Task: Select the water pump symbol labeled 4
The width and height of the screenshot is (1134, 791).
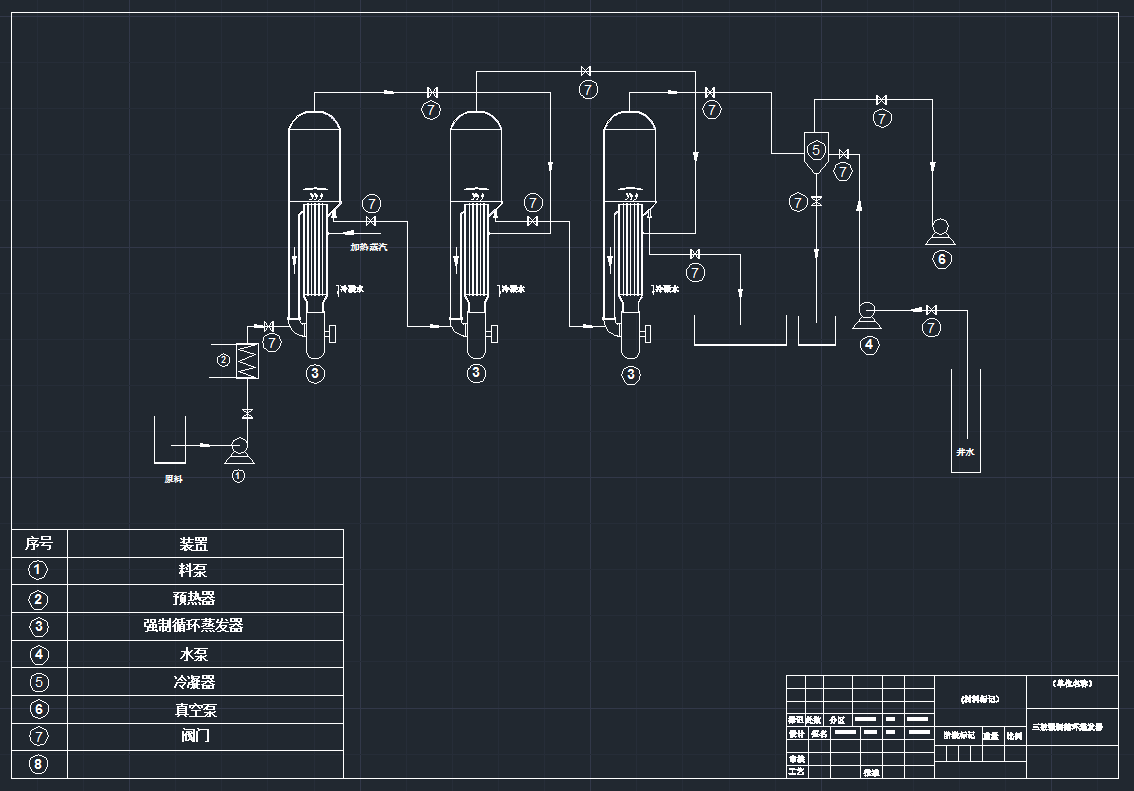Action: 866,316
